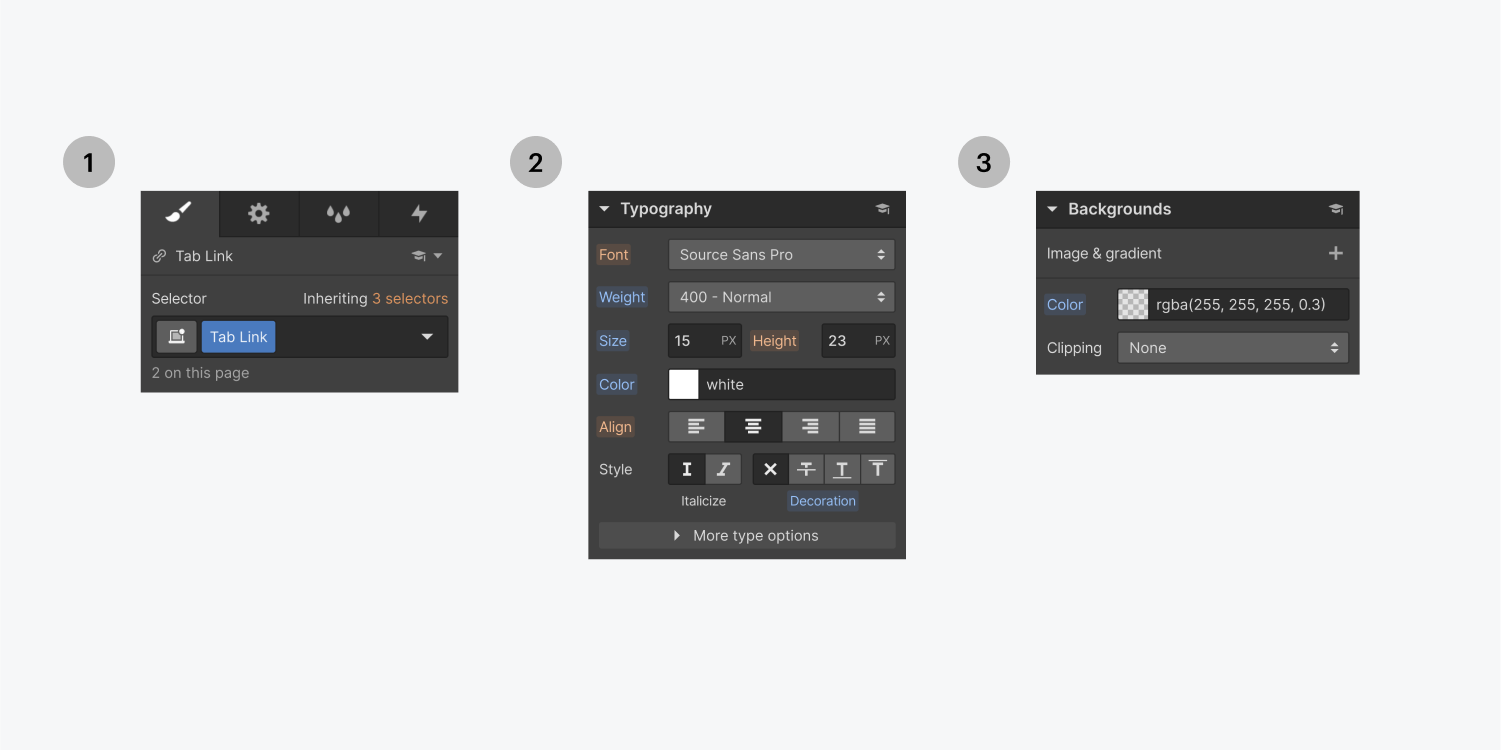Apply overline text decoration

click(x=877, y=468)
